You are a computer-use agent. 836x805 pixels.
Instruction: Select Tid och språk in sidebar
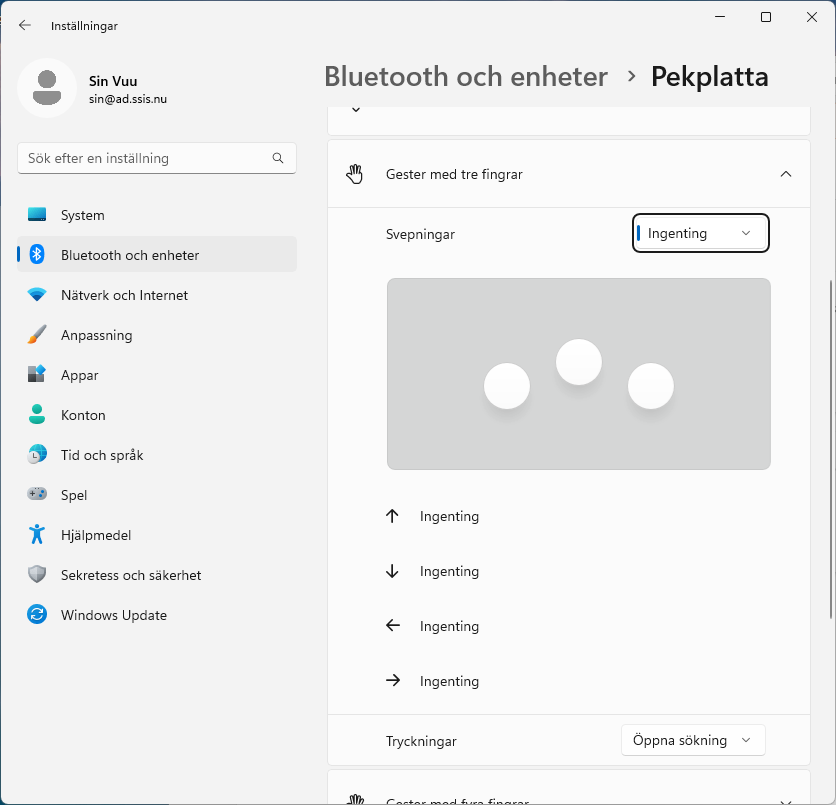tap(102, 455)
